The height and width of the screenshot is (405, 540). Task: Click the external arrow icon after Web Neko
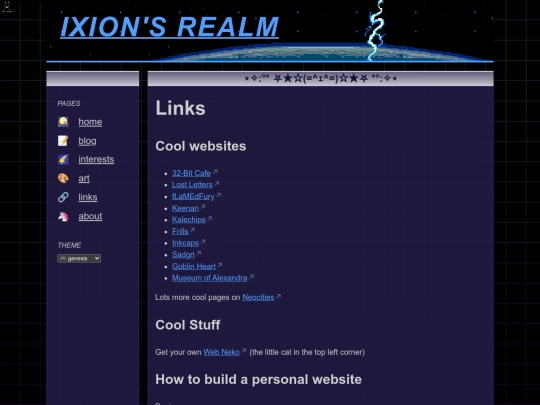click(x=244, y=351)
